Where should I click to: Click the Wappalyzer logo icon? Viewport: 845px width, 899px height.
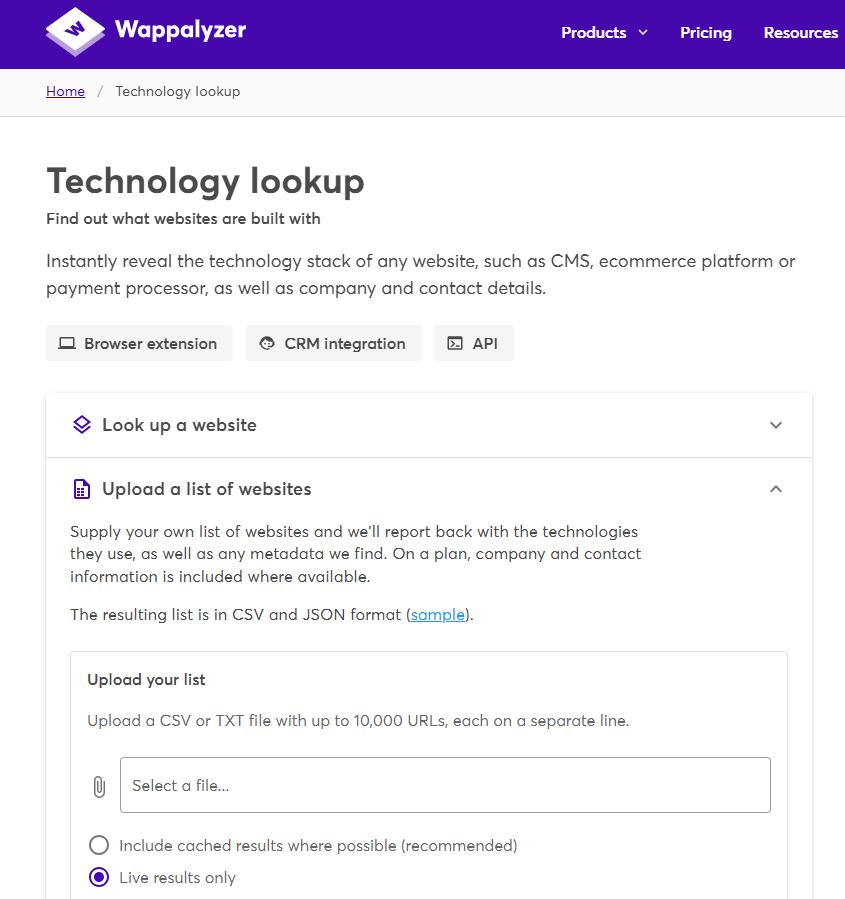pos(75,32)
